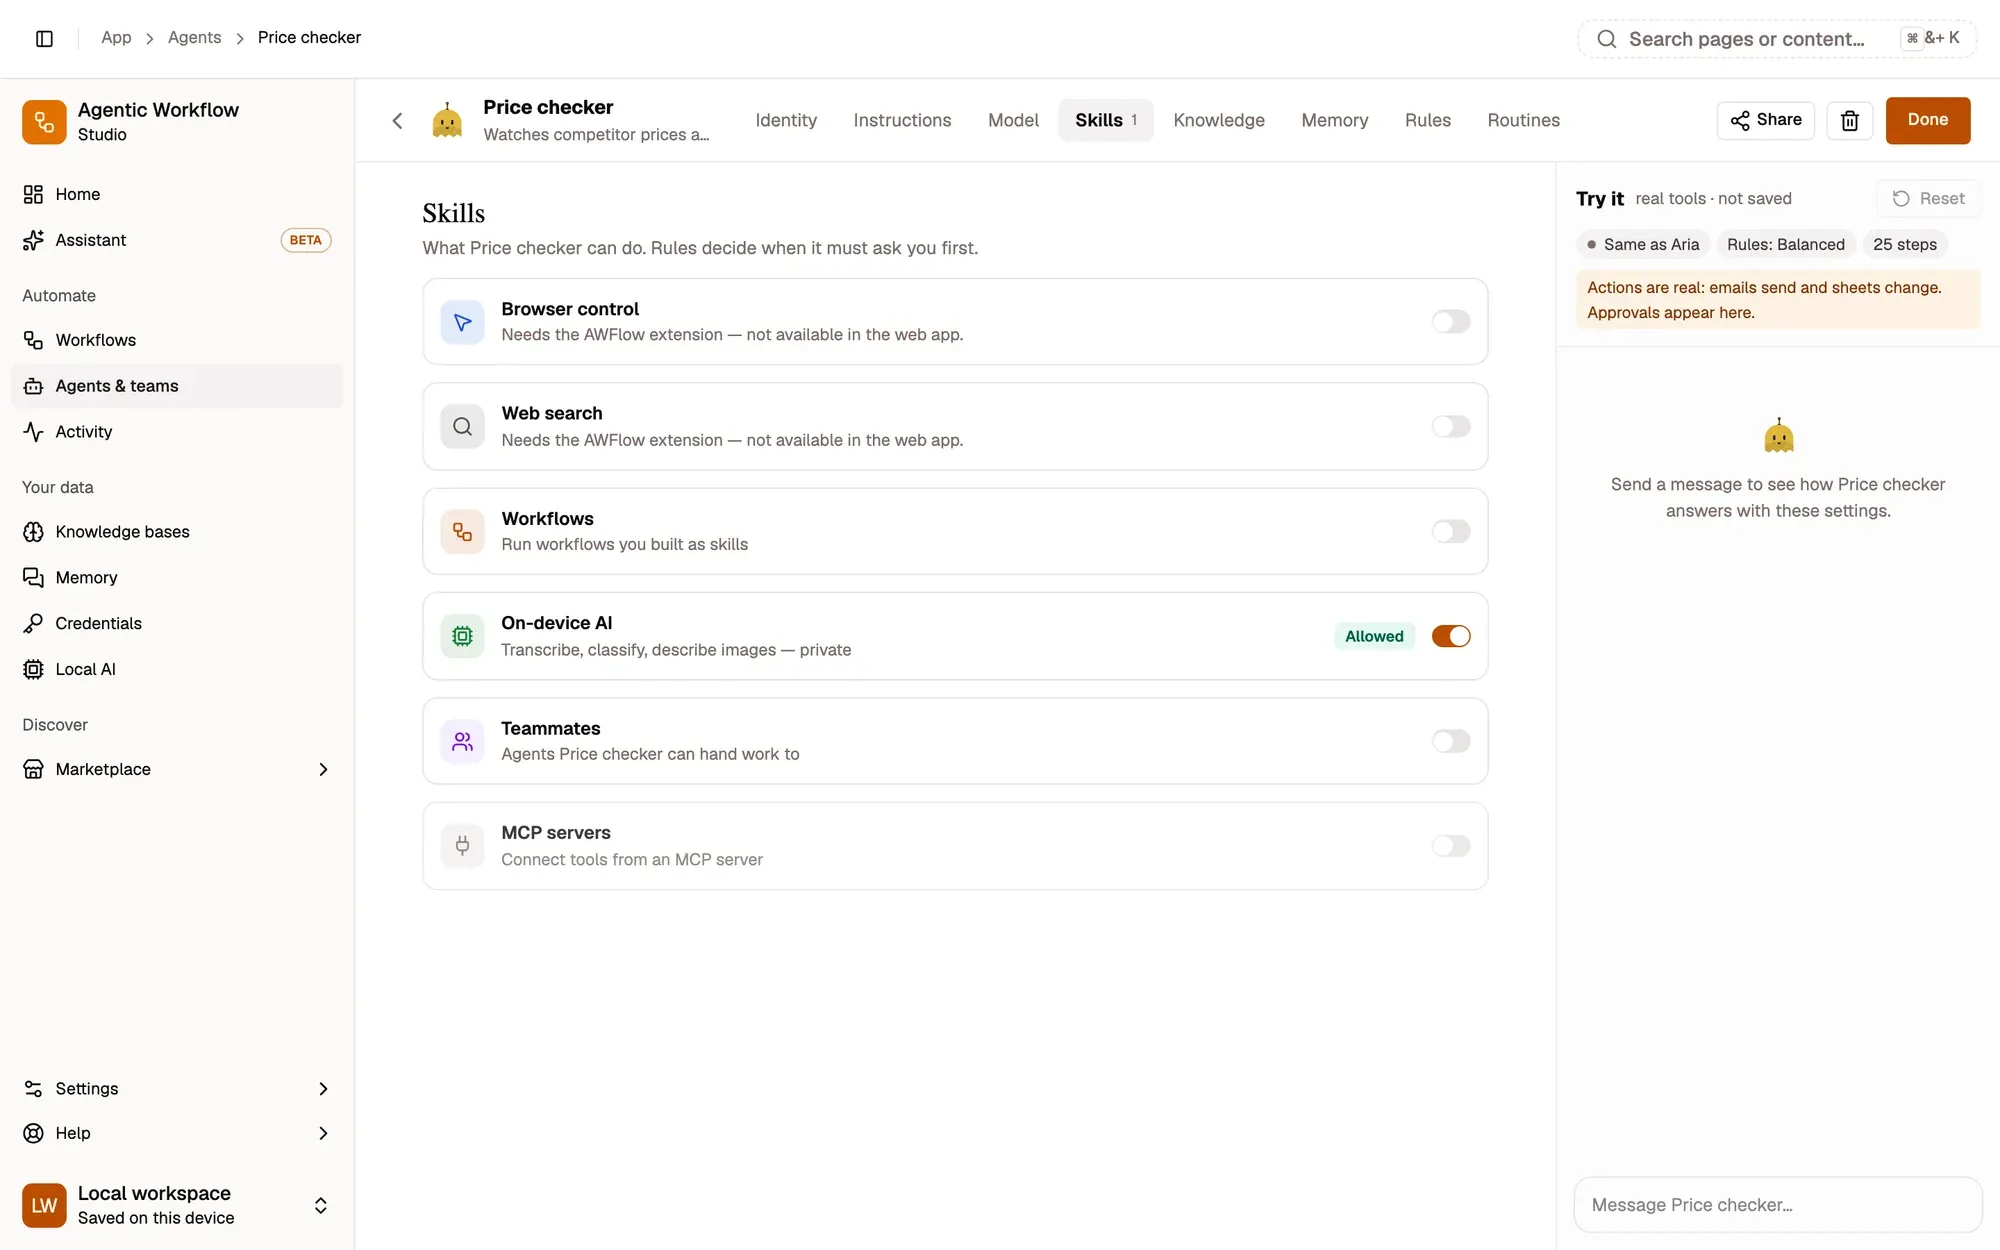Click the back arrow beside Price checker
Image resolution: width=2000 pixels, height=1250 pixels.
tap(397, 120)
